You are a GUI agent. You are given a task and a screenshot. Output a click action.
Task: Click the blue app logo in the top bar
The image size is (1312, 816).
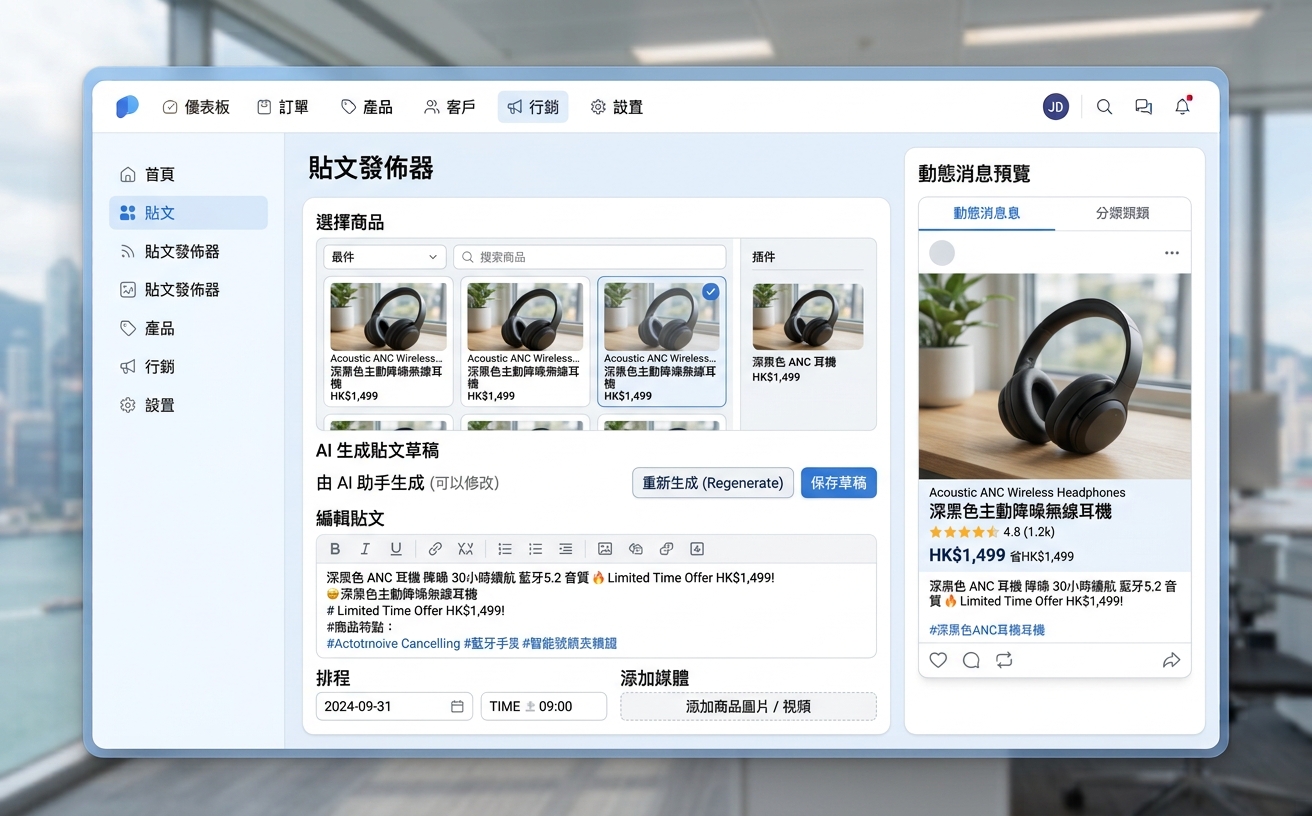tap(127, 106)
